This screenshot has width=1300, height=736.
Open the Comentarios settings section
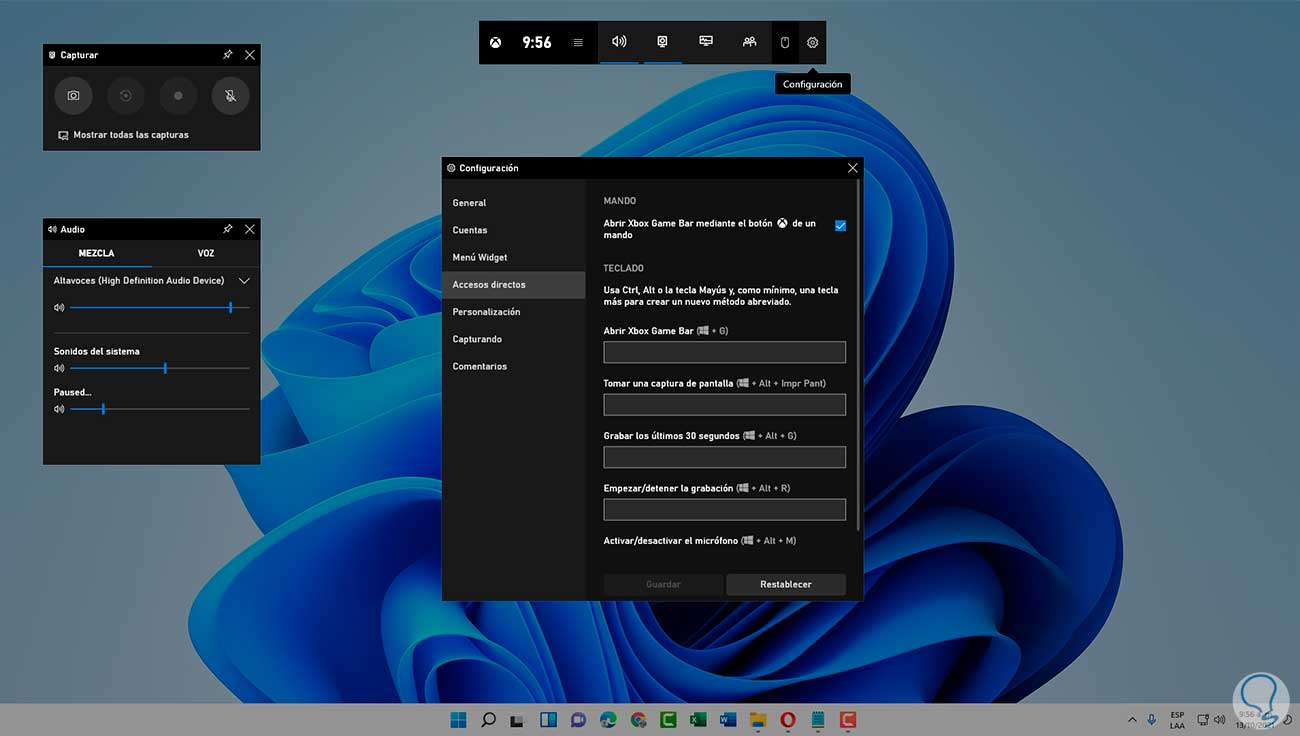coord(514,366)
